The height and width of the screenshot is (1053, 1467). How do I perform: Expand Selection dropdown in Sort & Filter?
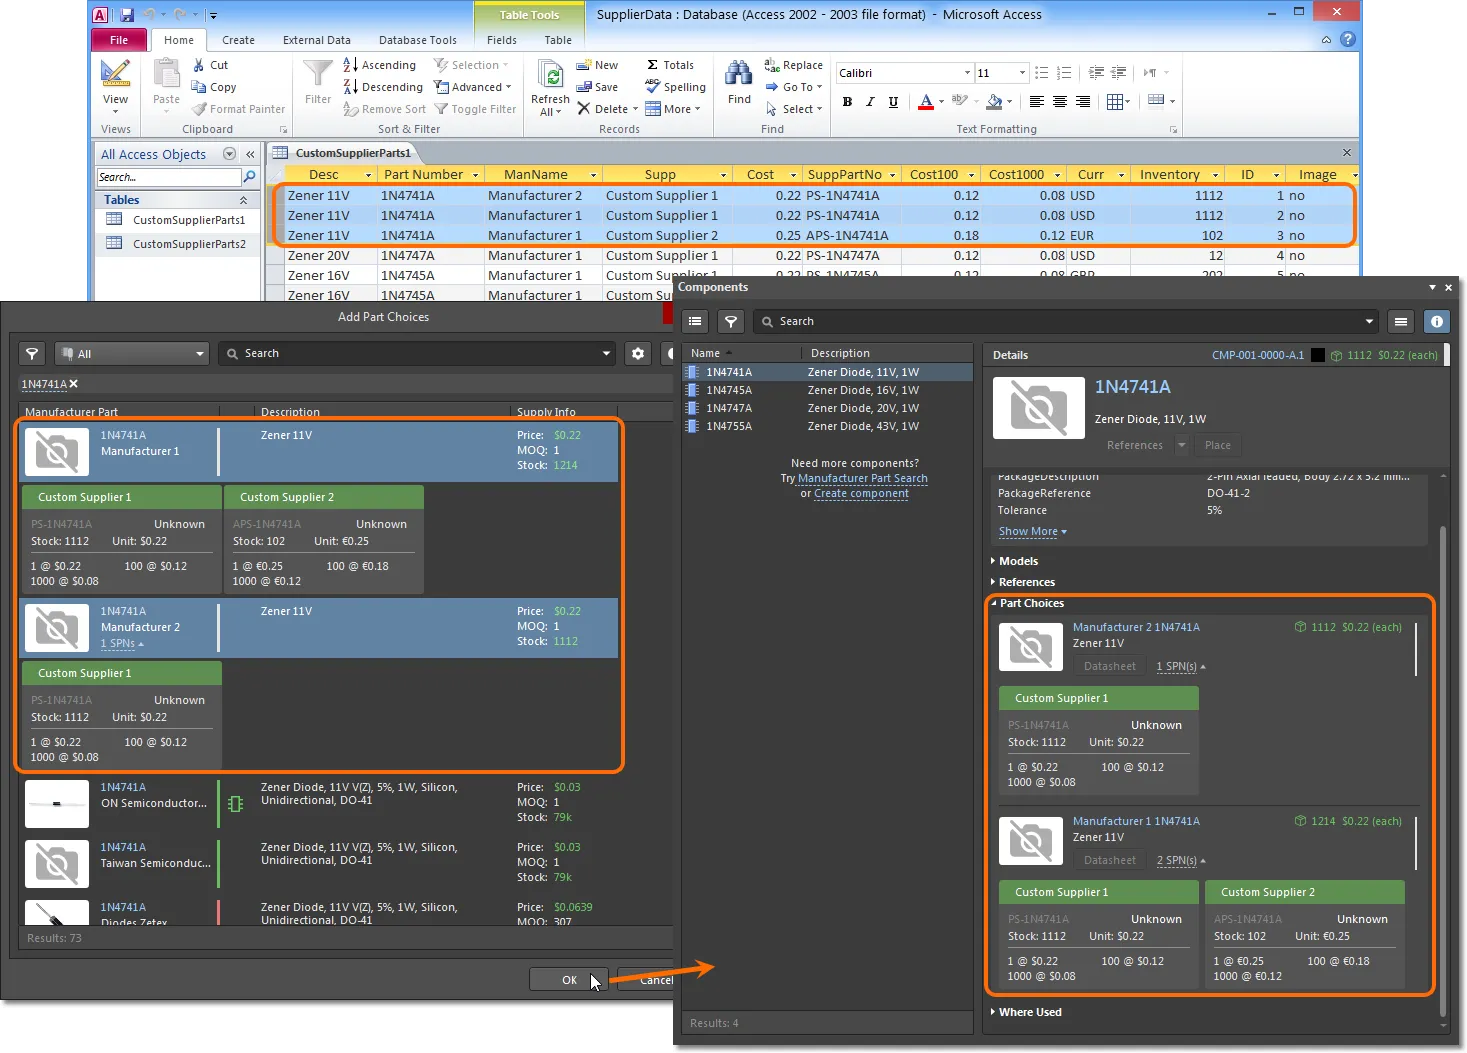pos(472,65)
